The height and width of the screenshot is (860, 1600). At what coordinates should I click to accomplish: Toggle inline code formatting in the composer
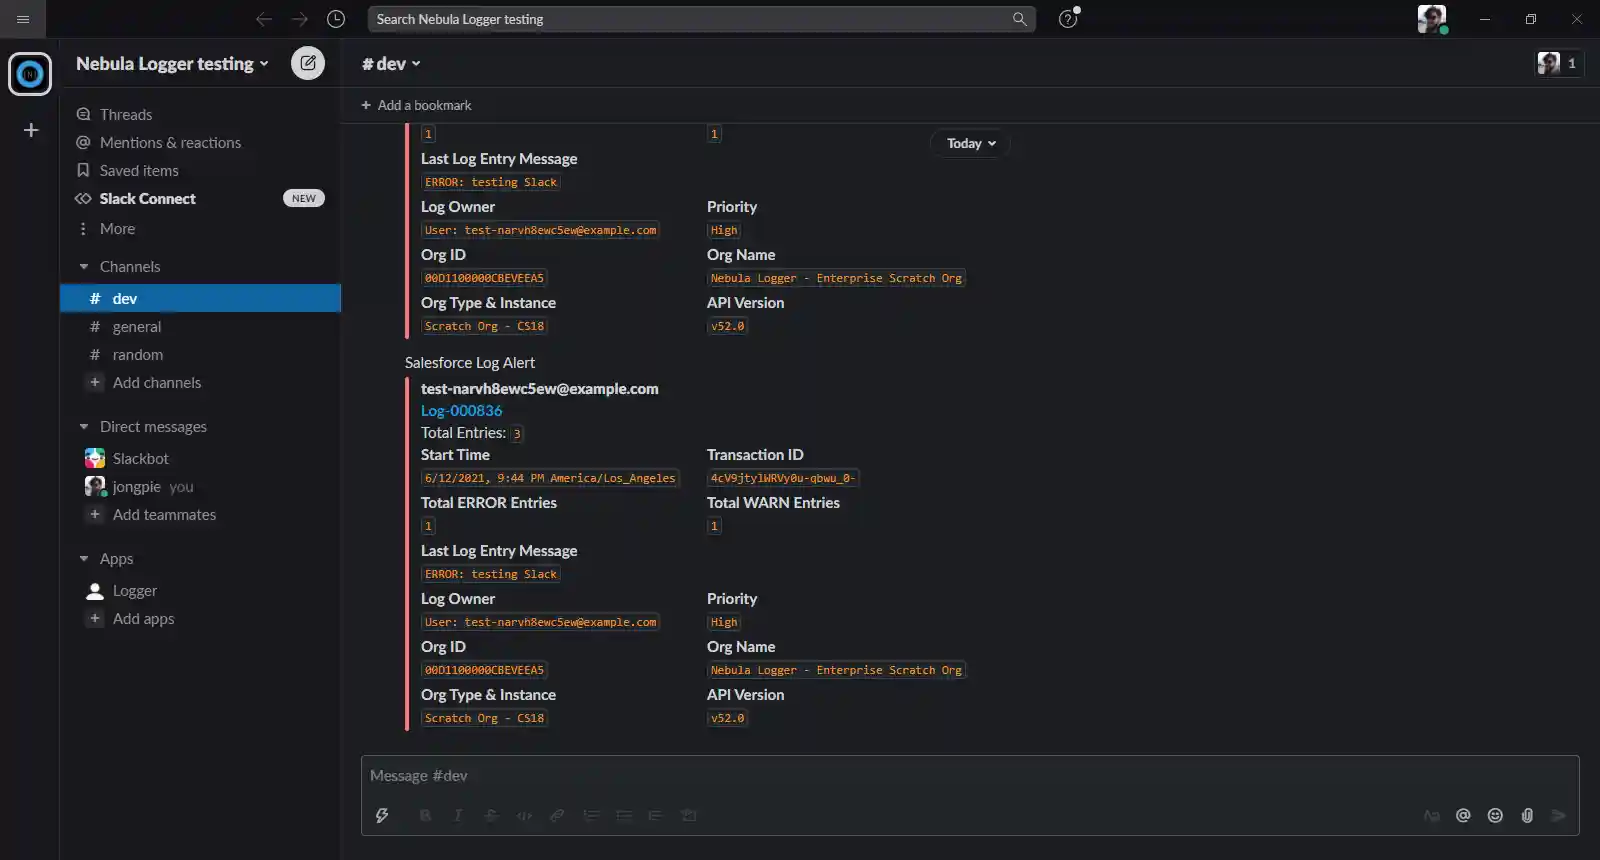[x=524, y=815]
